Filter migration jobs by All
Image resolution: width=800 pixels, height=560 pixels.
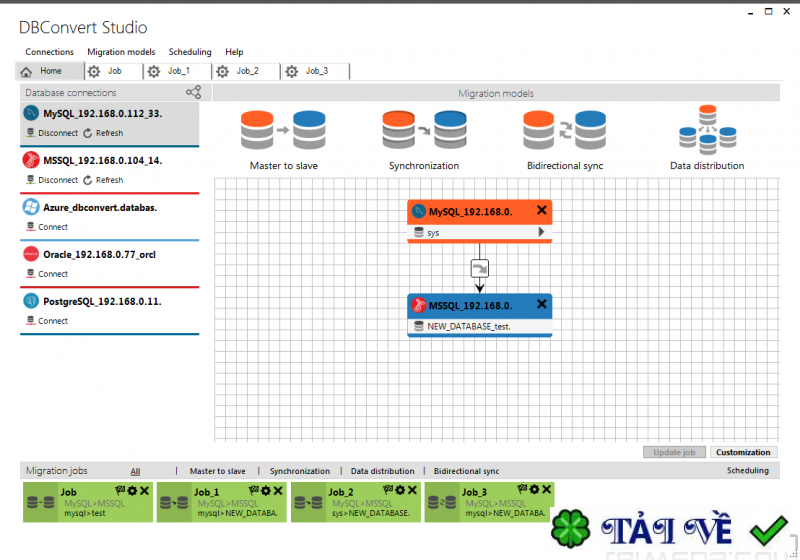135,471
